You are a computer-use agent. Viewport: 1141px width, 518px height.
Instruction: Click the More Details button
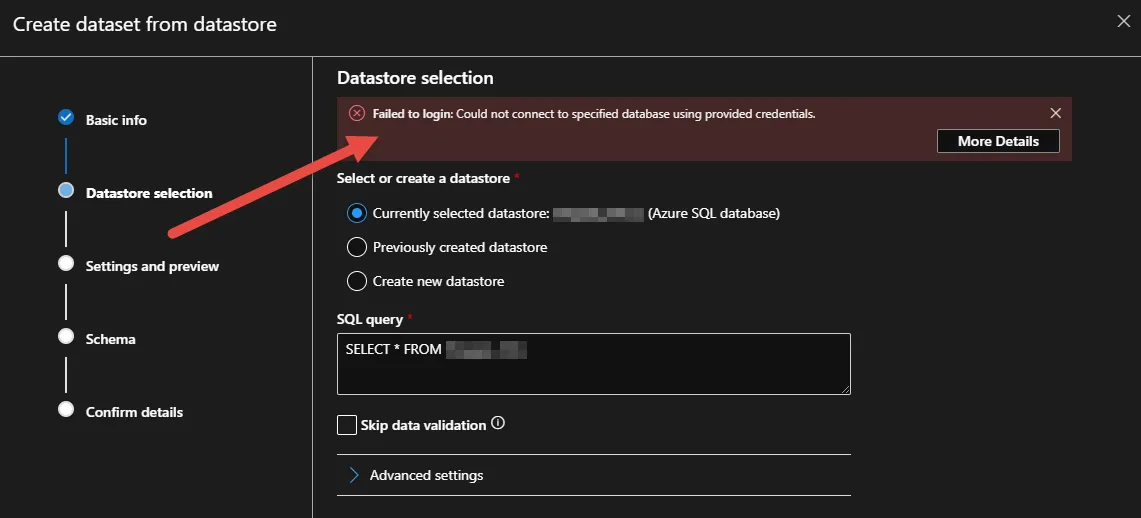click(x=998, y=141)
